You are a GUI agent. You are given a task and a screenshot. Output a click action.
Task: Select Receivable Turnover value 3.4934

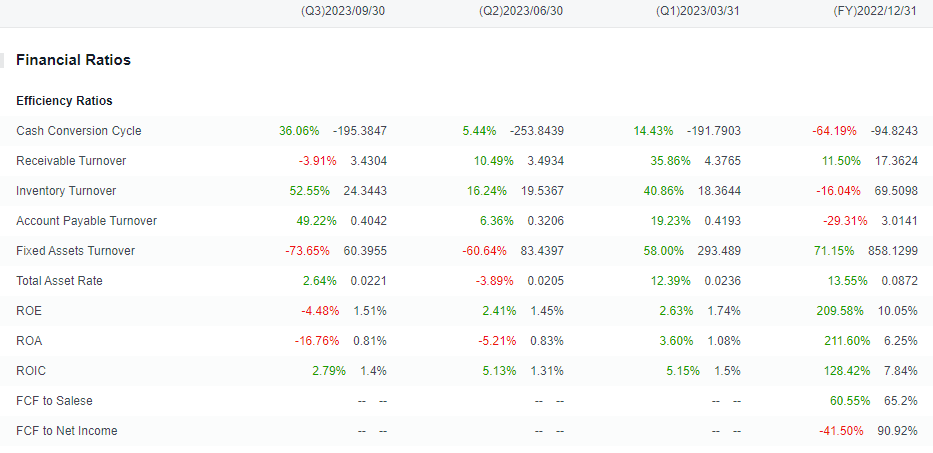(546, 161)
